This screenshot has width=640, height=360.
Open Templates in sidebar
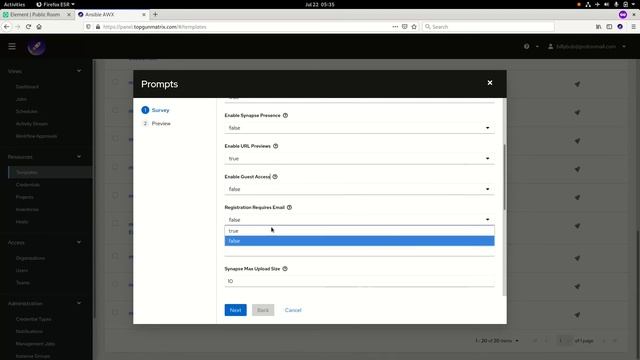coord(27,172)
